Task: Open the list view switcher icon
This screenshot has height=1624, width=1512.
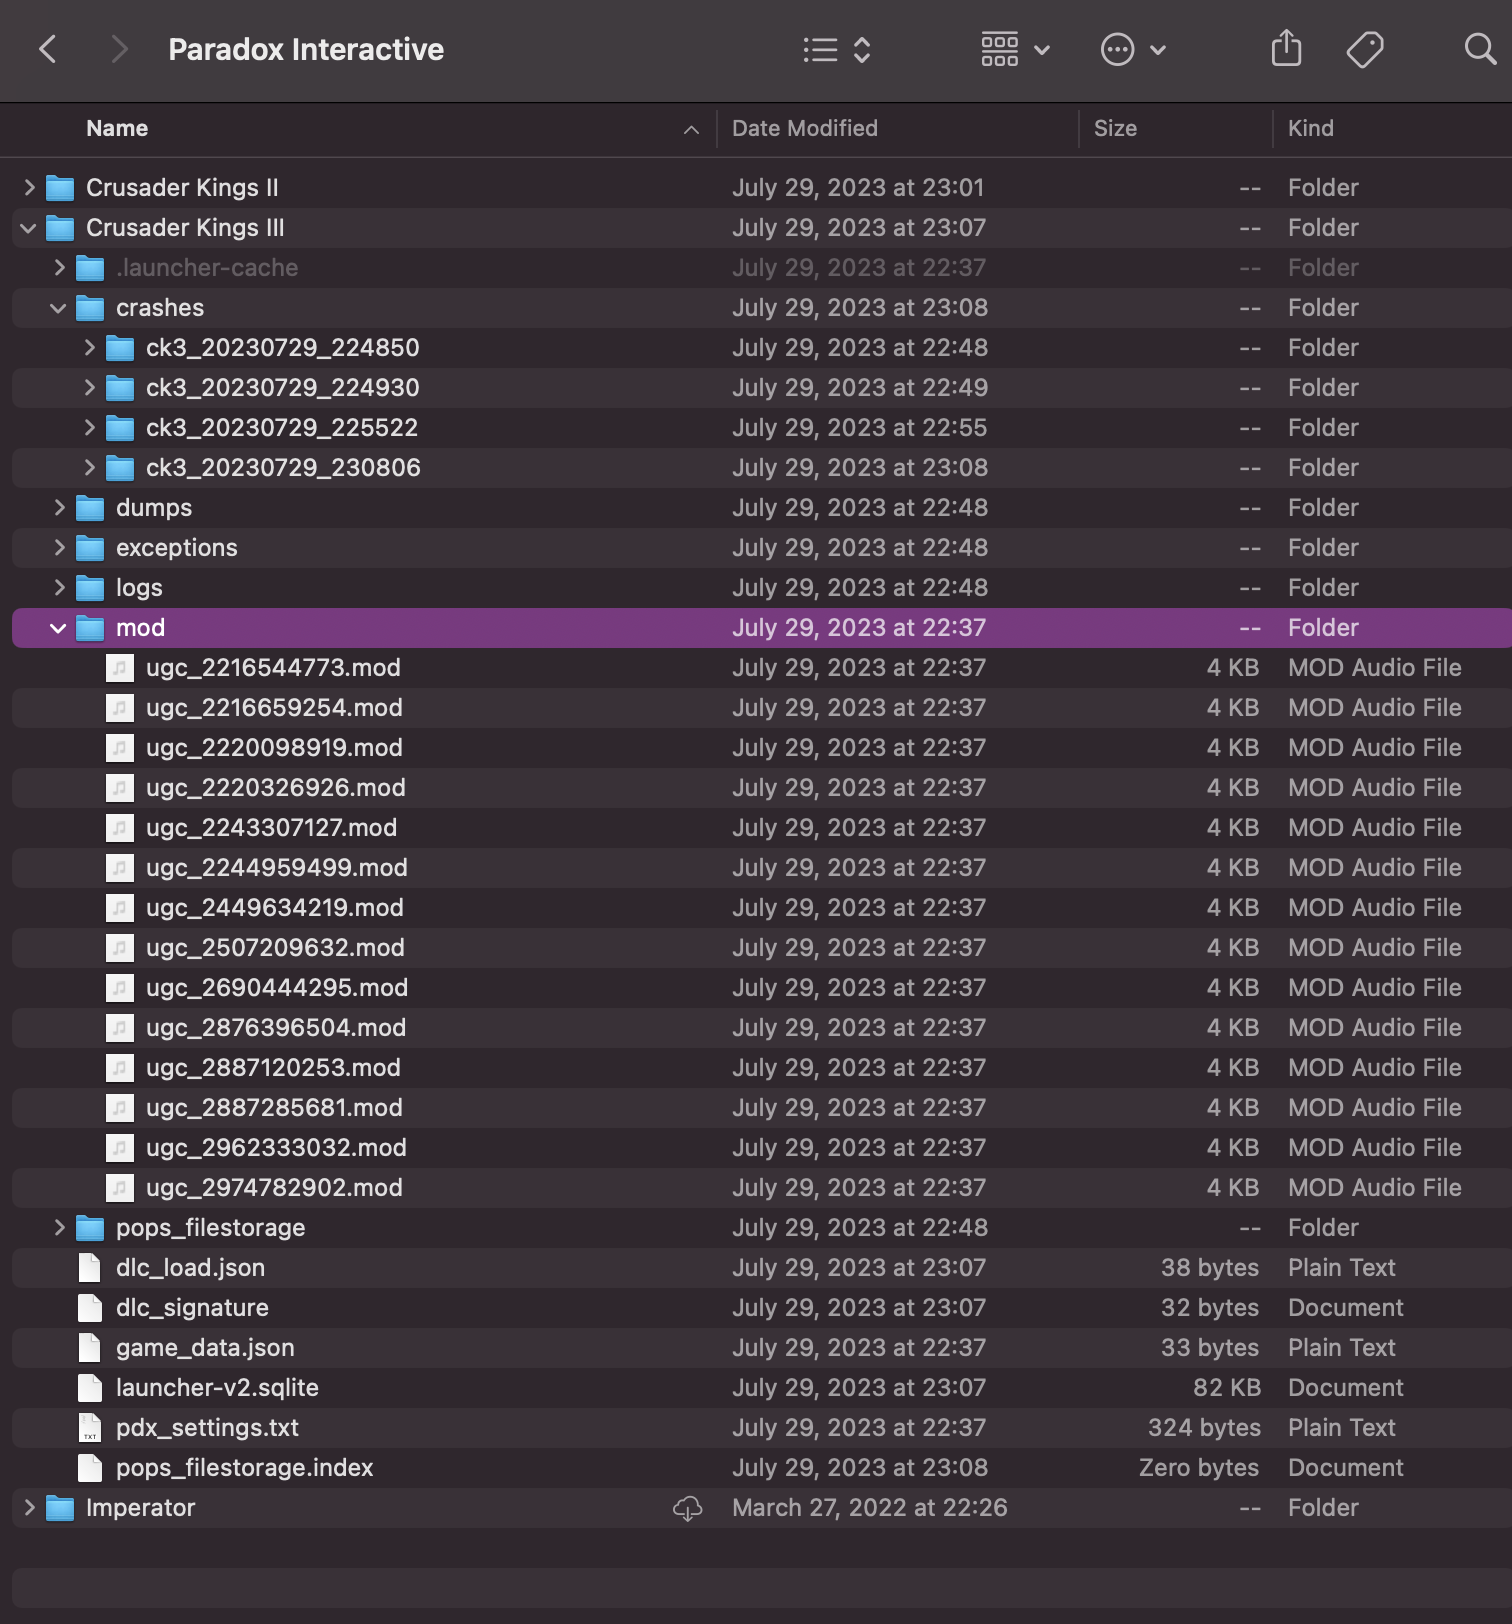Action: point(837,49)
